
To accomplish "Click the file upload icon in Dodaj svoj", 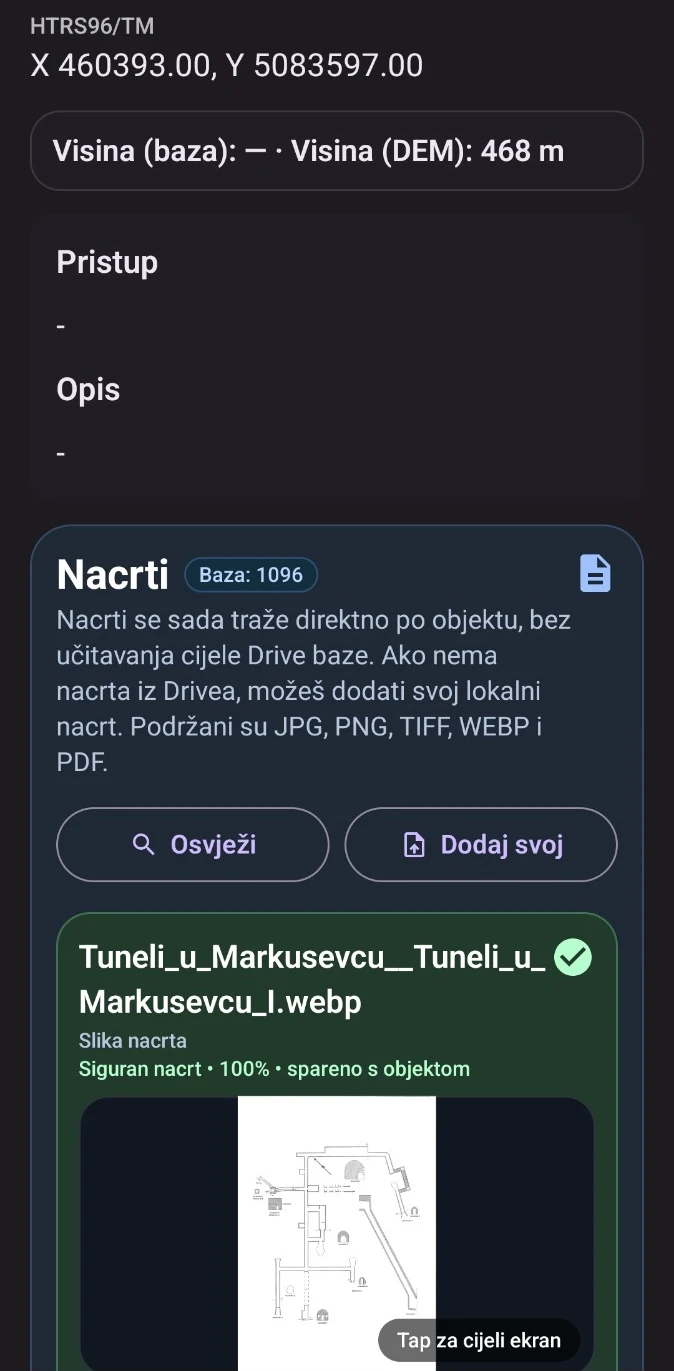I will [x=414, y=845].
